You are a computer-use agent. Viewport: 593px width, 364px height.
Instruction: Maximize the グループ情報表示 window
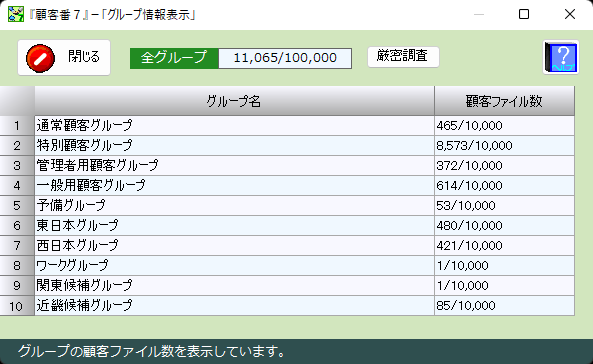[x=524, y=14]
